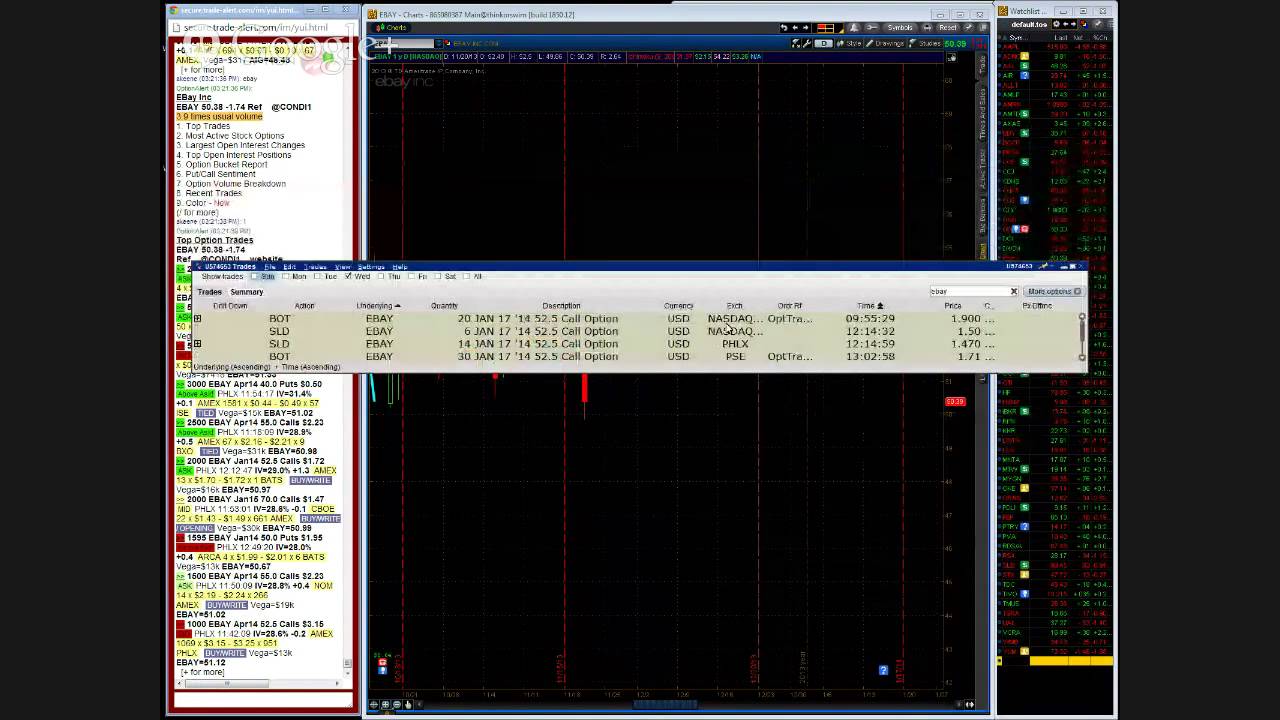Click Put/Call Sentiment link
The image size is (1280, 720).
(x=220, y=174)
